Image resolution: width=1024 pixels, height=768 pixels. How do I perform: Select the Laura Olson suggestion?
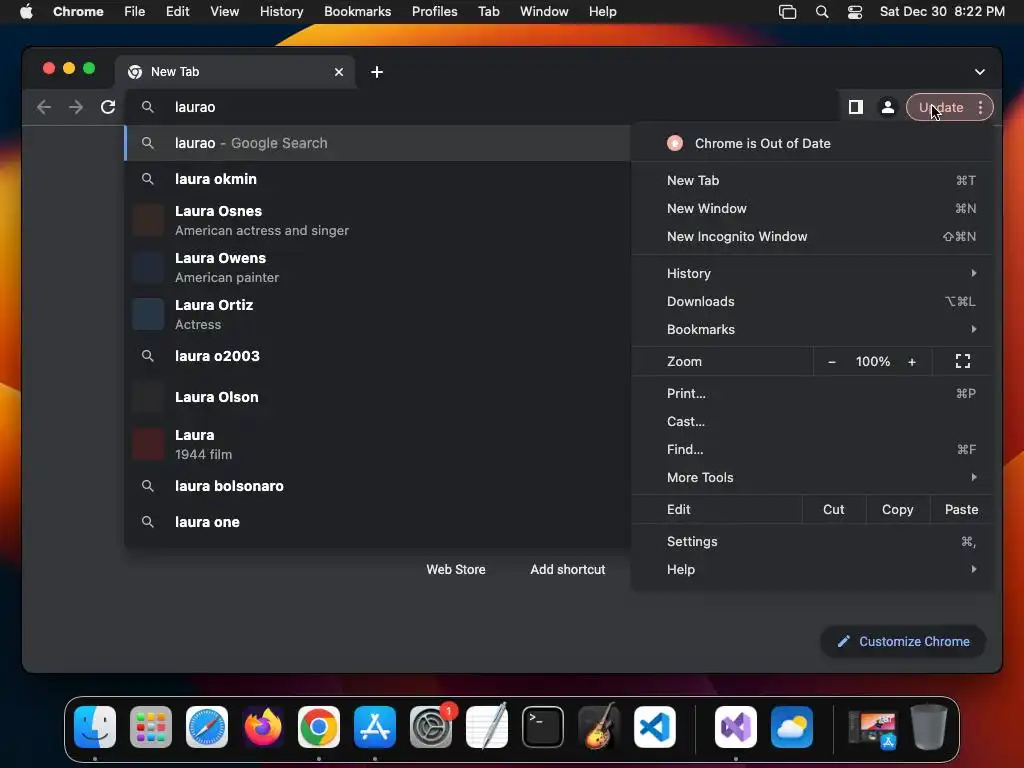coord(377,397)
